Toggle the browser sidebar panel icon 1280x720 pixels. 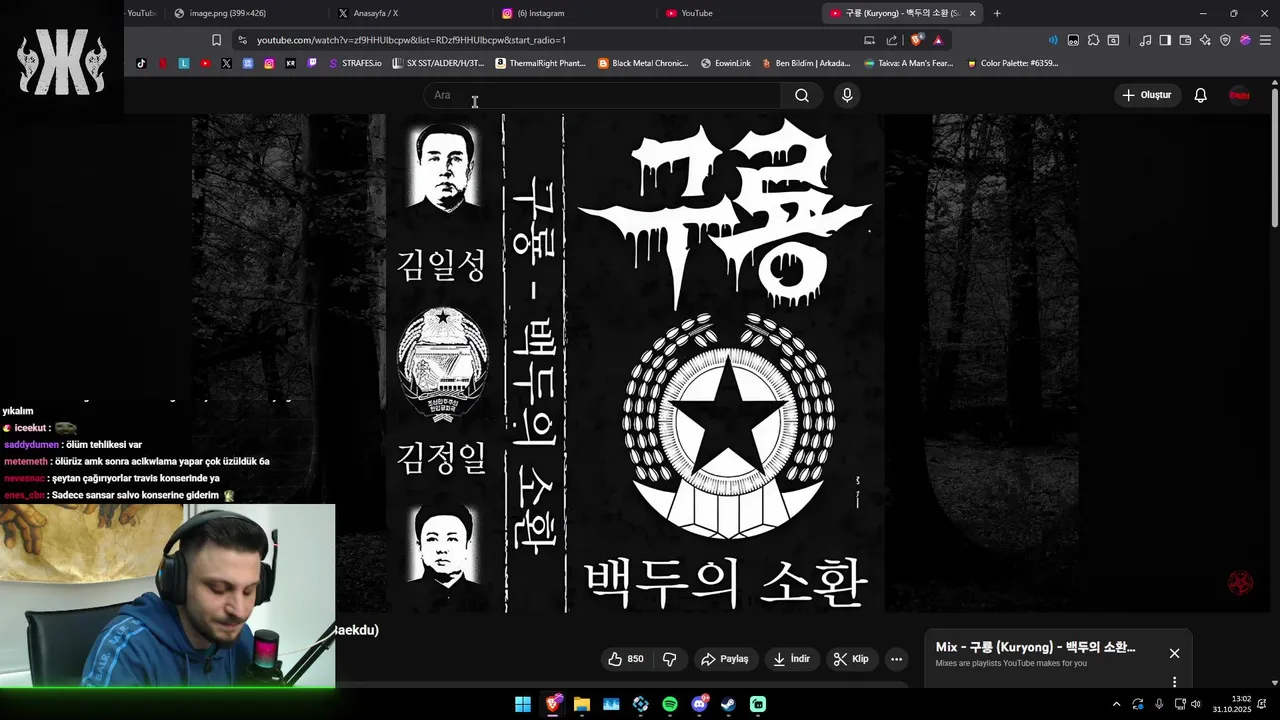point(1165,40)
